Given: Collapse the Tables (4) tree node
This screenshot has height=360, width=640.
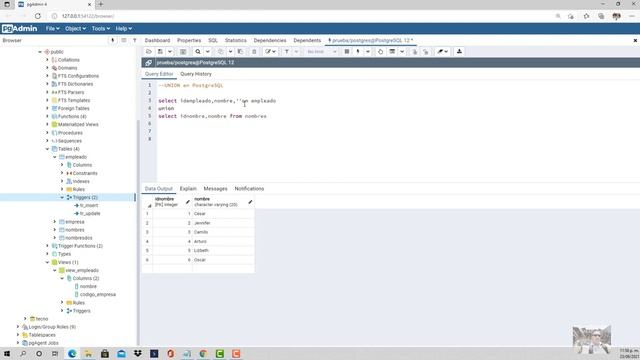Looking at the screenshot, I should pos(47,149).
